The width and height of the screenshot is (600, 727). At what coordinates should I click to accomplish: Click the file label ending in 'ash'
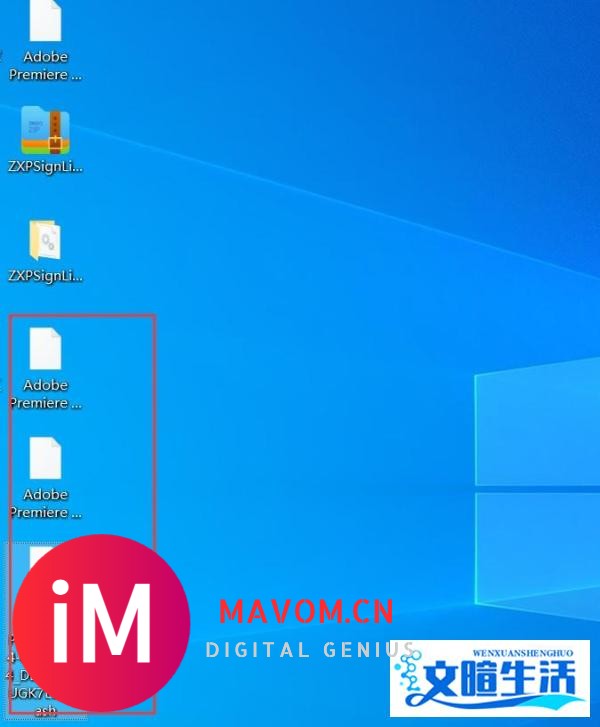(45, 710)
